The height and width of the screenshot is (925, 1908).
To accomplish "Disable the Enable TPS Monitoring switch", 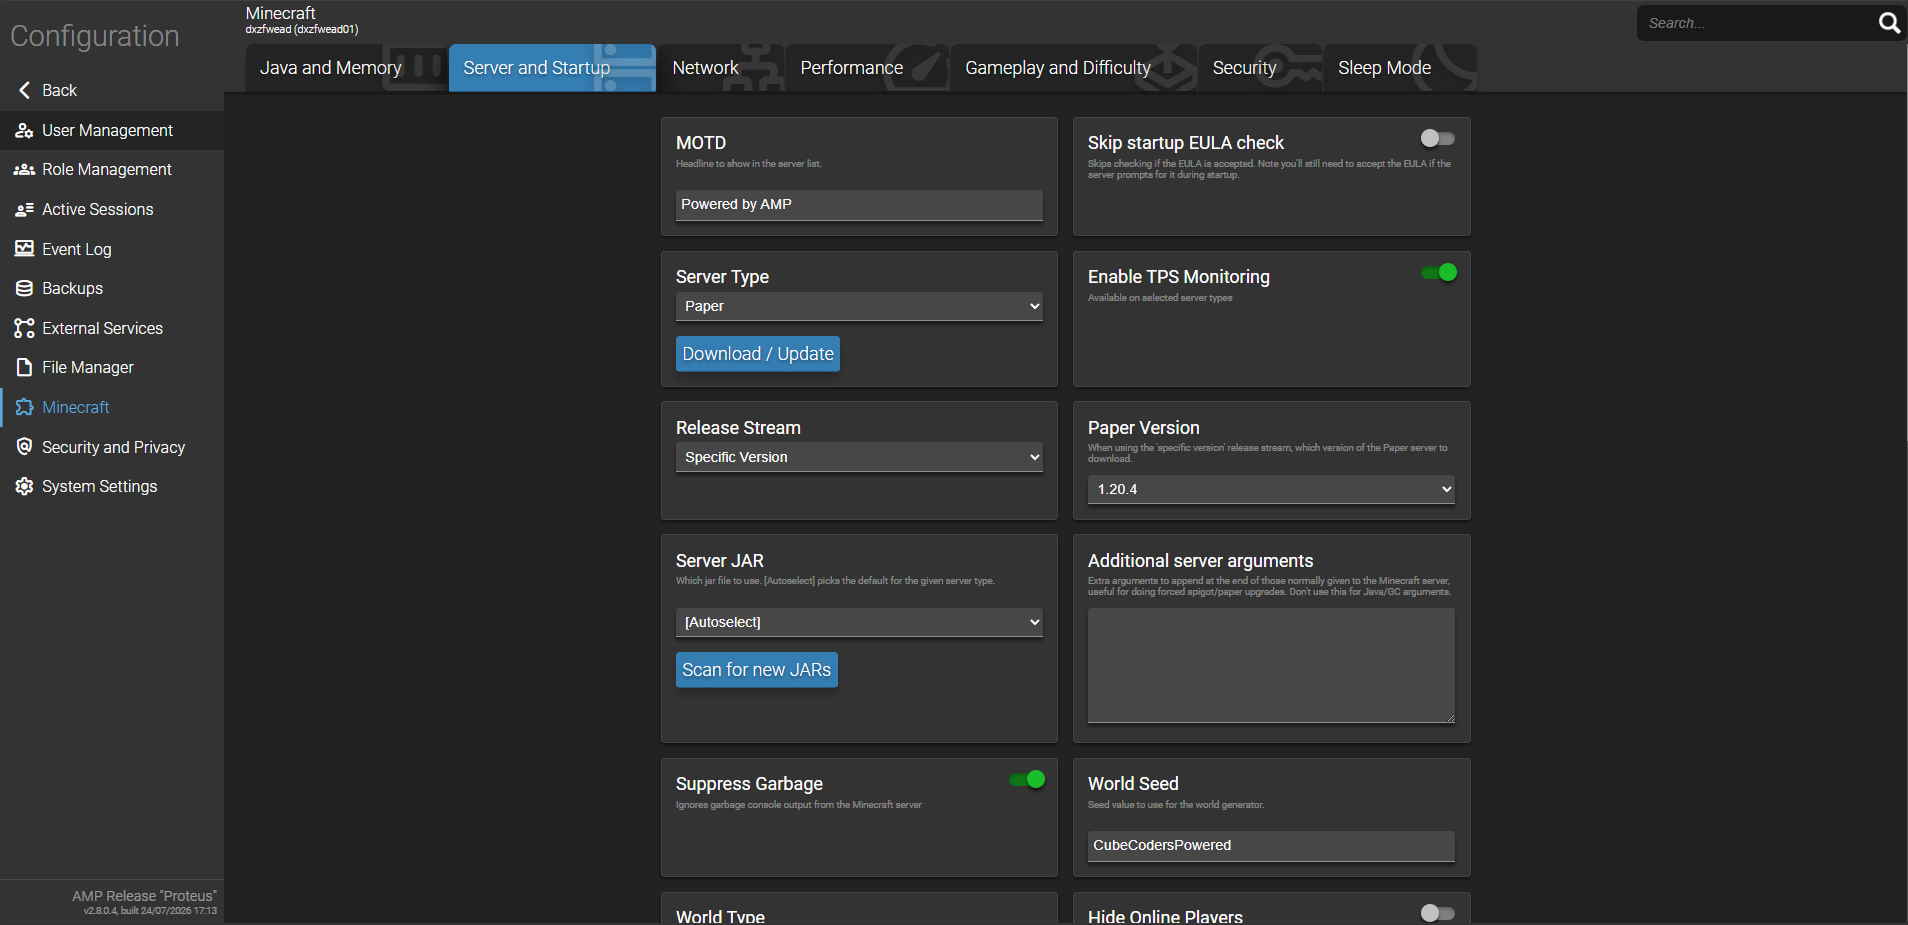I will pos(1438,272).
